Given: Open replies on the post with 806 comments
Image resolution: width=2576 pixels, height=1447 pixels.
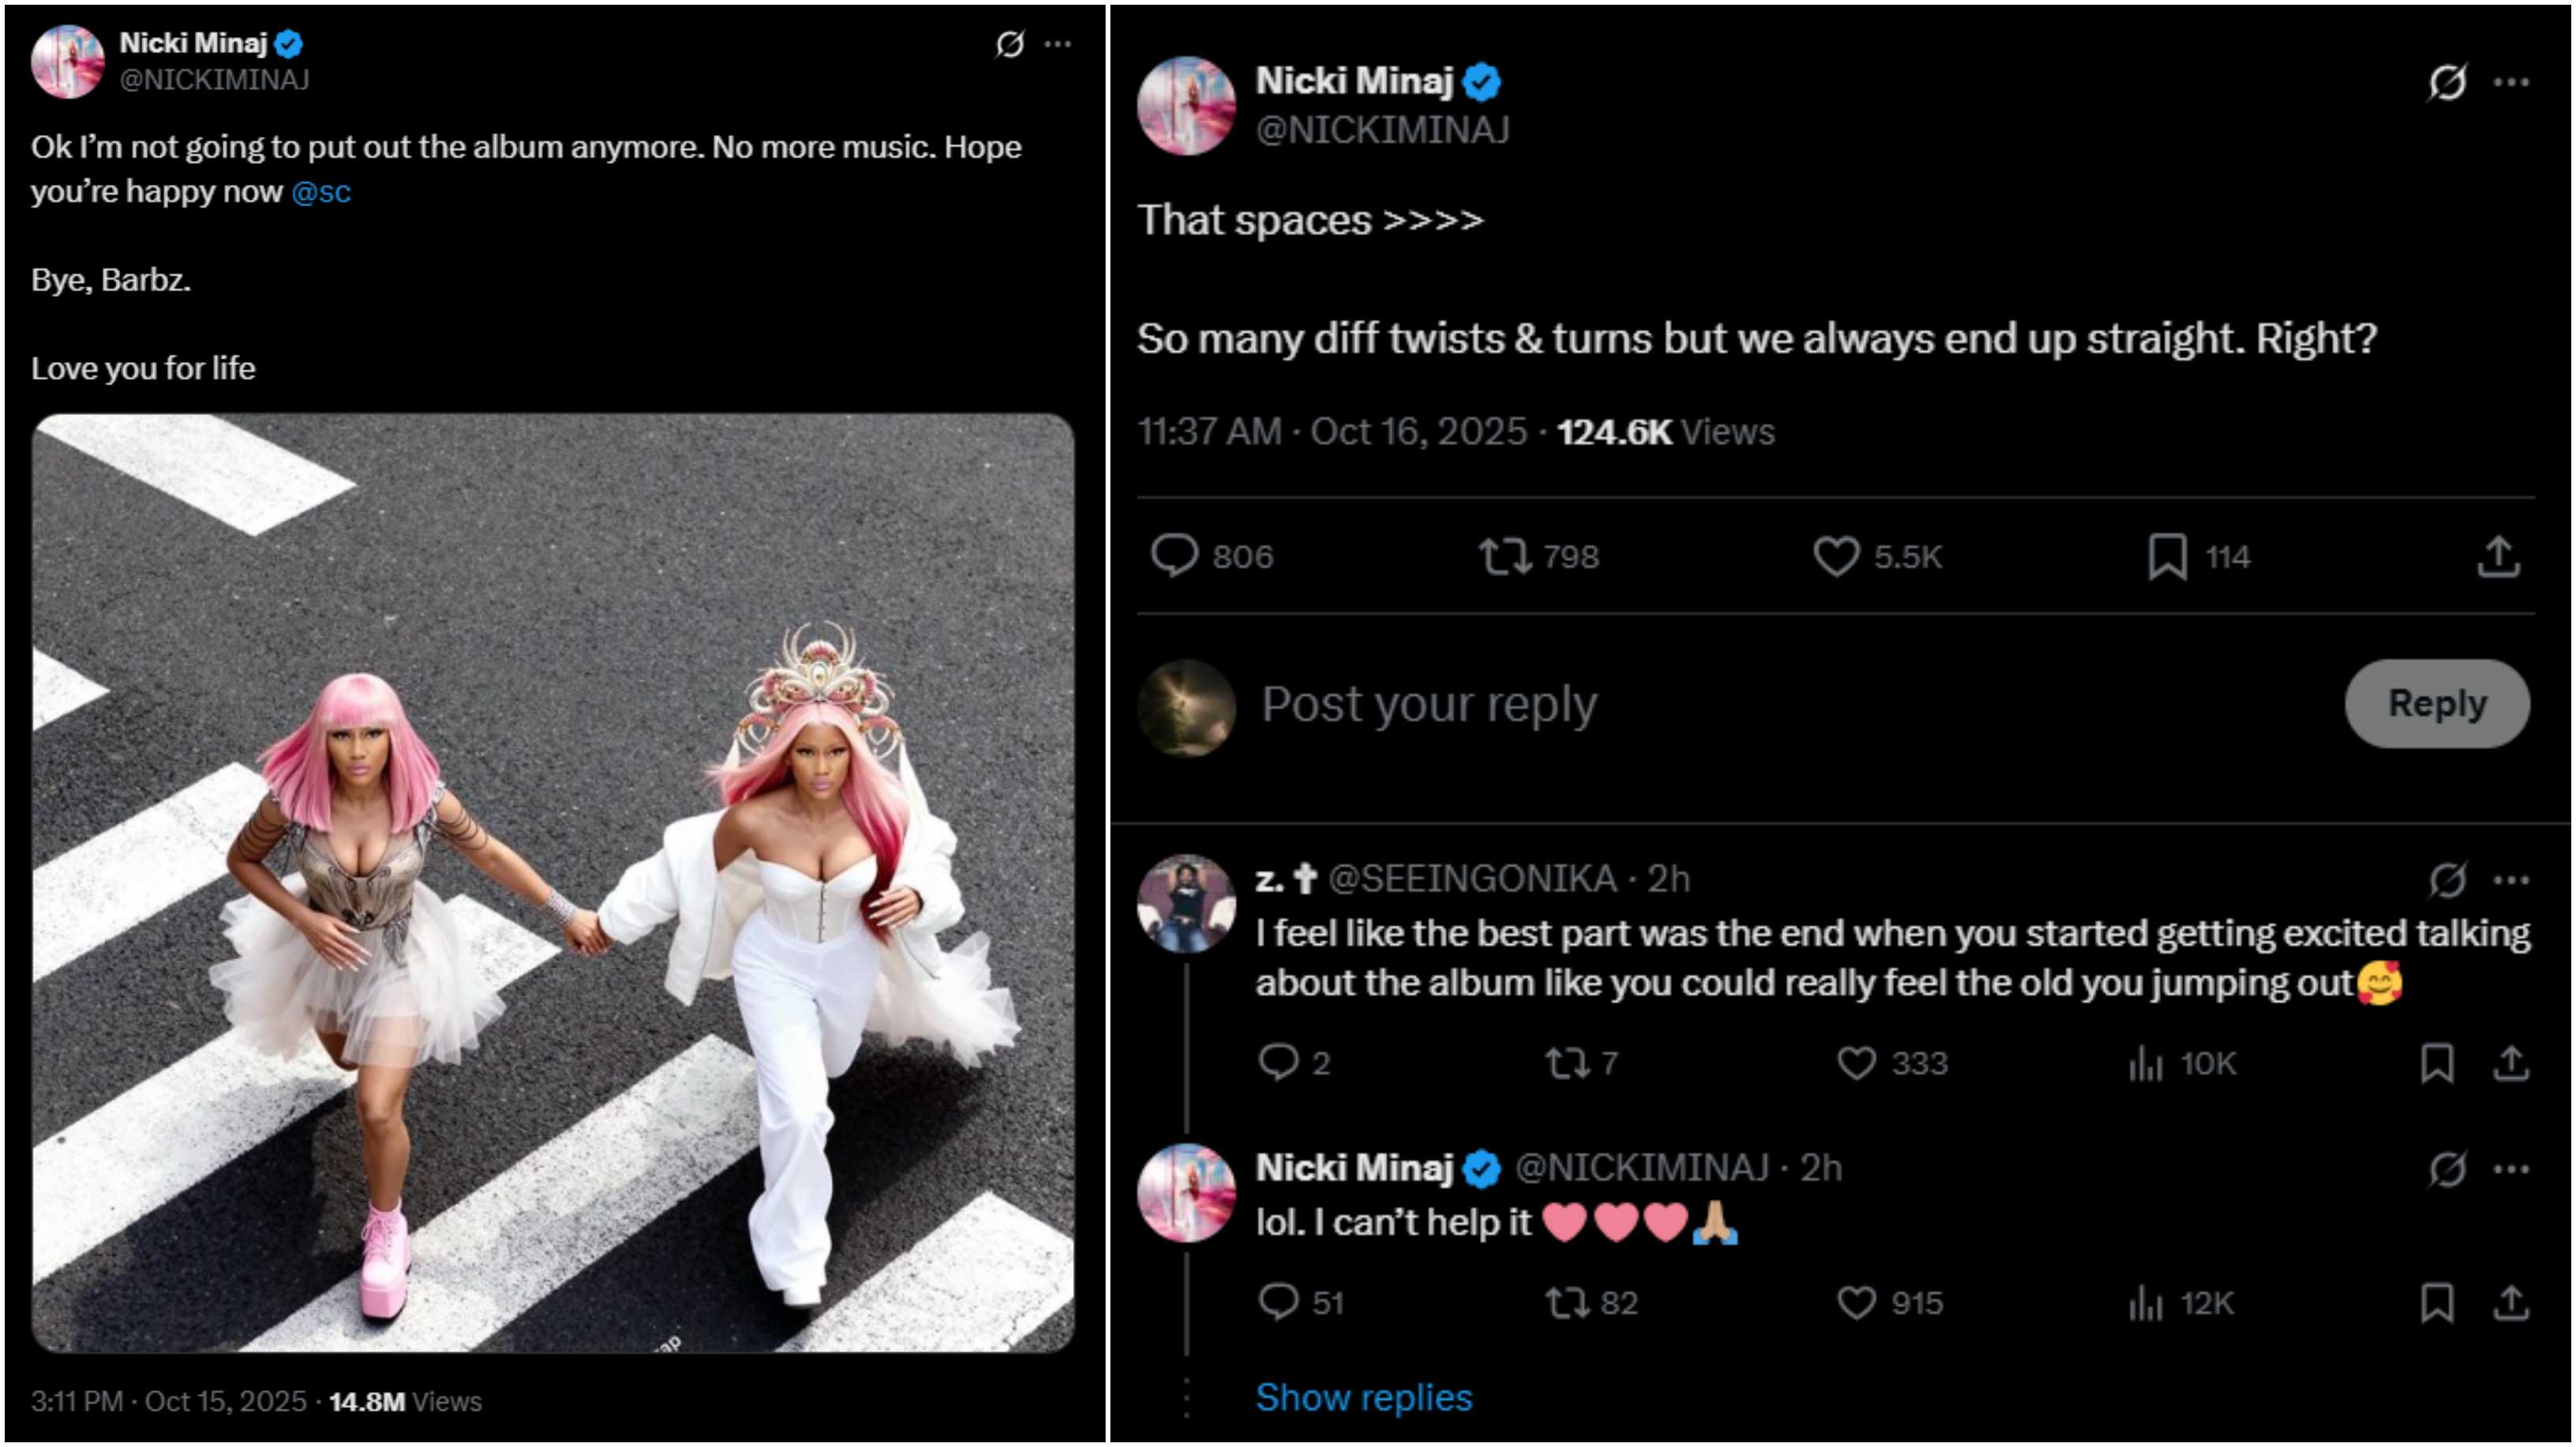Looking at the screenshot, I should 1174,556.
